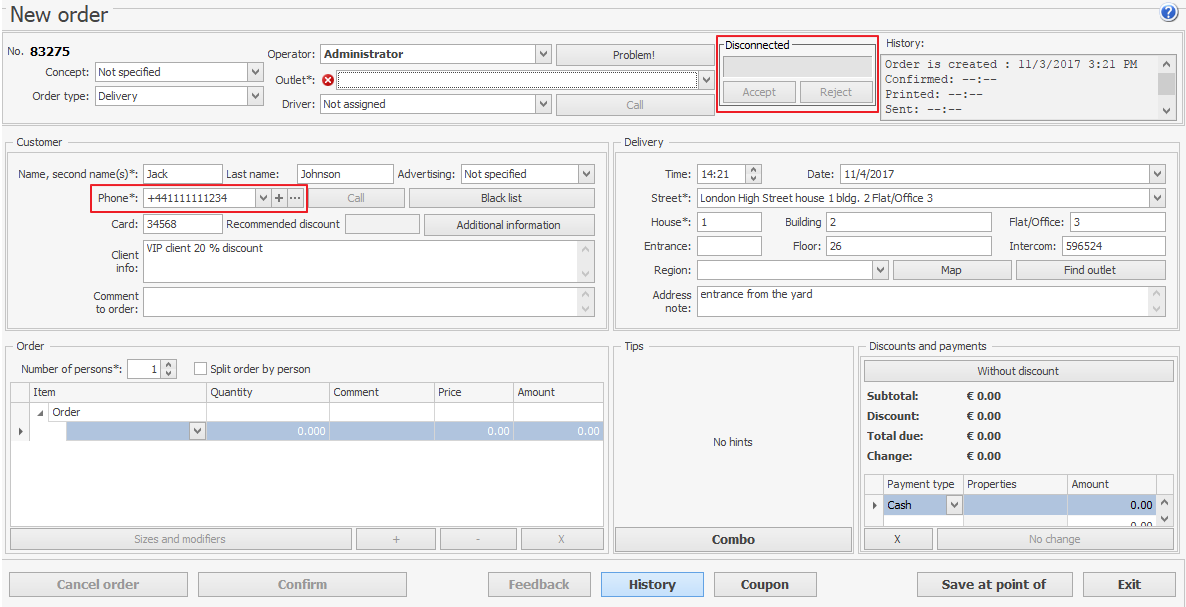Screen dimensions: 1186x607
Task: Open the Concept dropdown
Action: click(255, 72)
